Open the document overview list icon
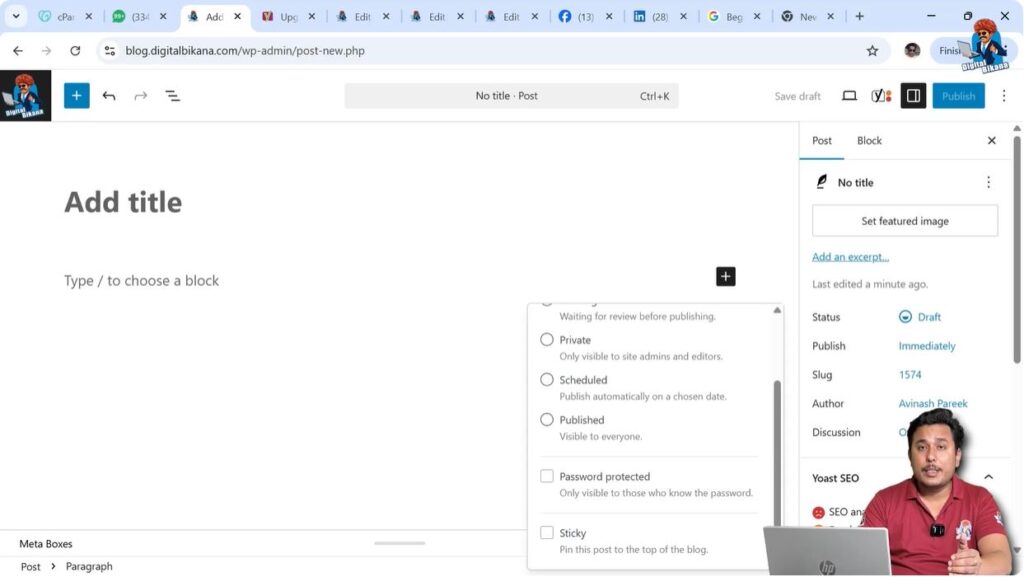The image size is (1024, 577). tap(172, 96)
